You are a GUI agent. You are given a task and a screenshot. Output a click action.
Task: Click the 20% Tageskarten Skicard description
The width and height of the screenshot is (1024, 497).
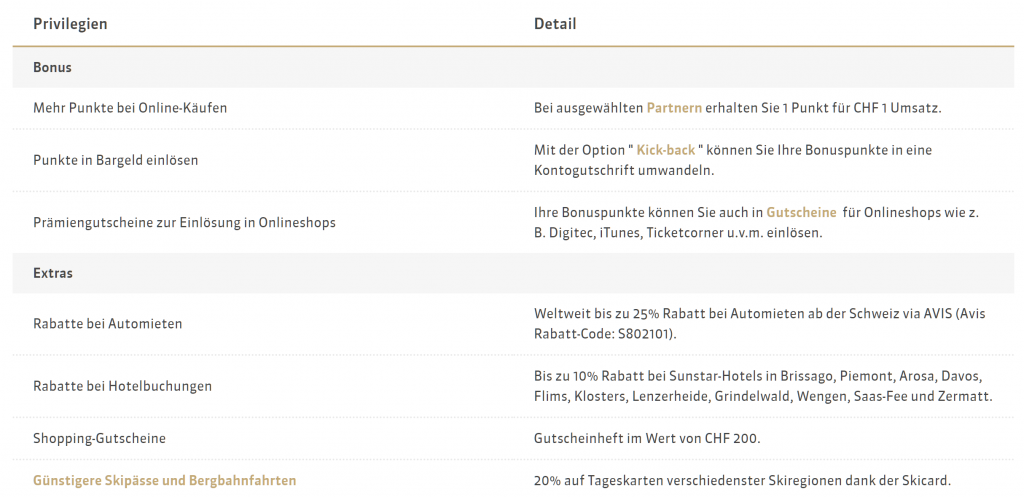742,480
